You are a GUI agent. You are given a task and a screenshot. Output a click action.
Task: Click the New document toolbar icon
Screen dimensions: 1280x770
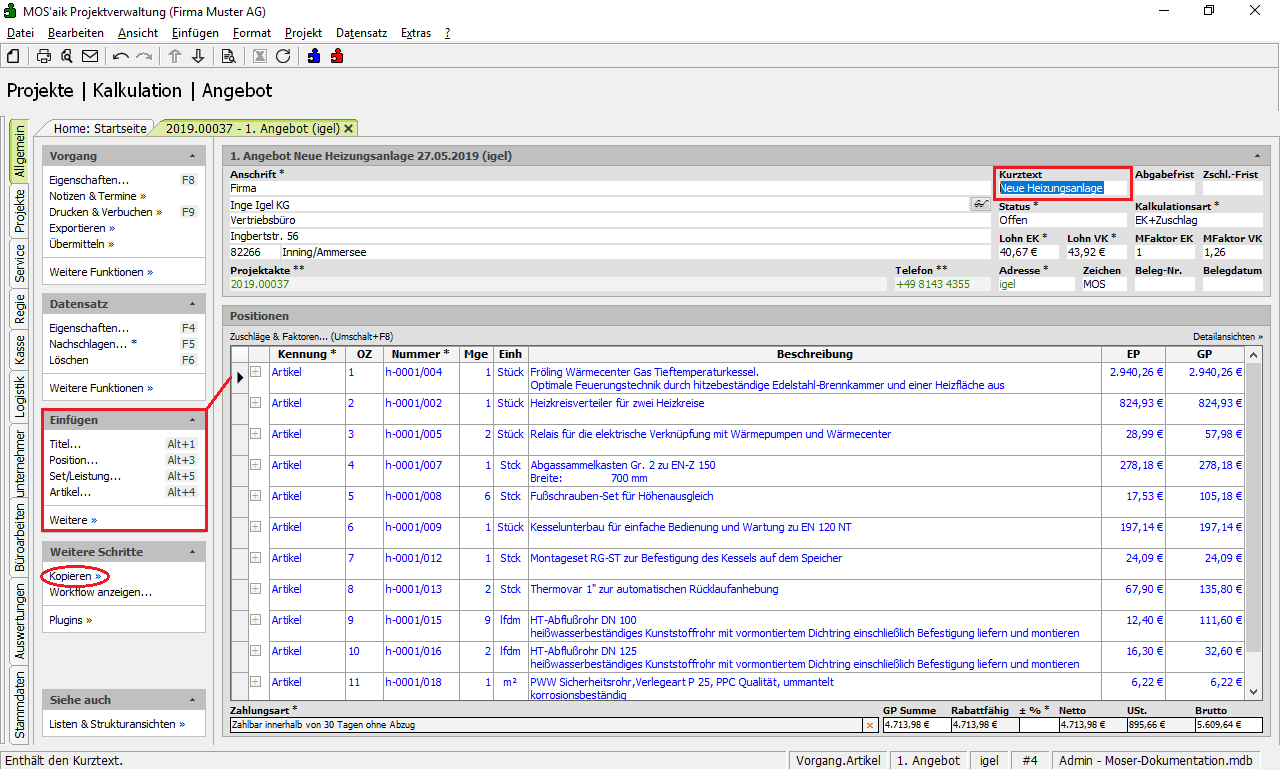(13, 56)
